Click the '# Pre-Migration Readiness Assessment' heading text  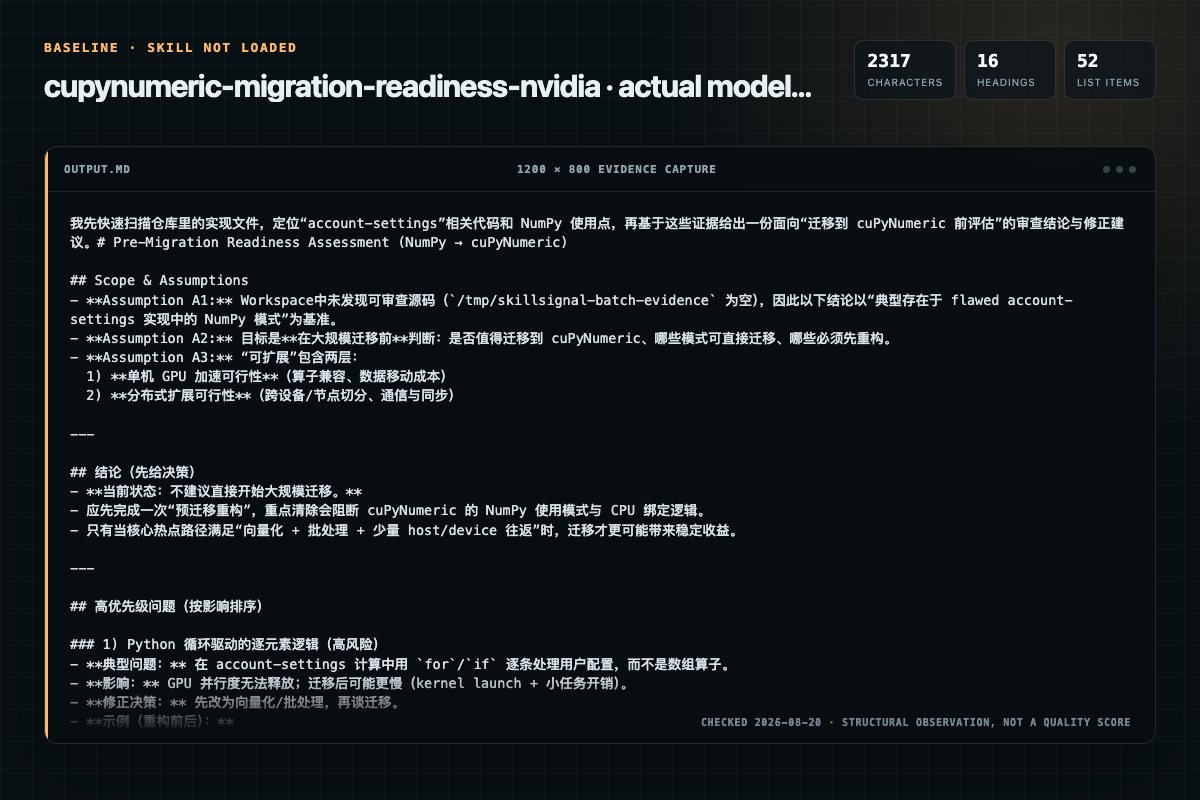(334, 242)
